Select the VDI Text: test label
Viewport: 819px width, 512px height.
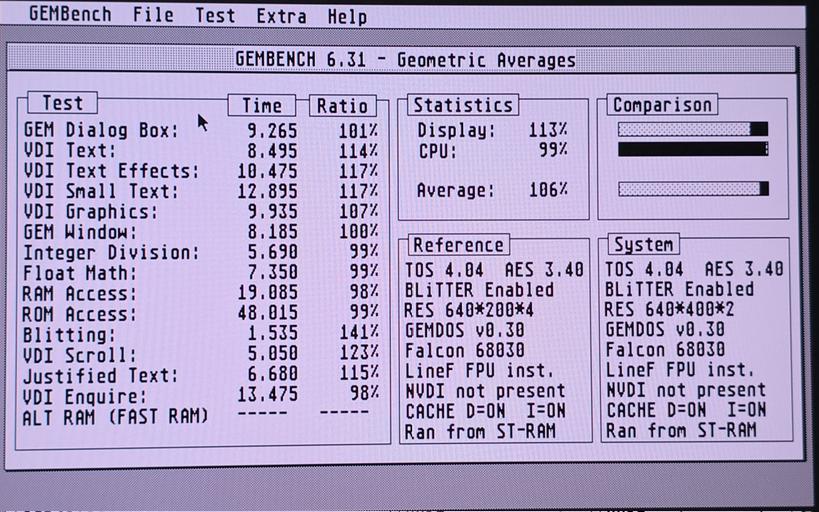click(70, 150)
